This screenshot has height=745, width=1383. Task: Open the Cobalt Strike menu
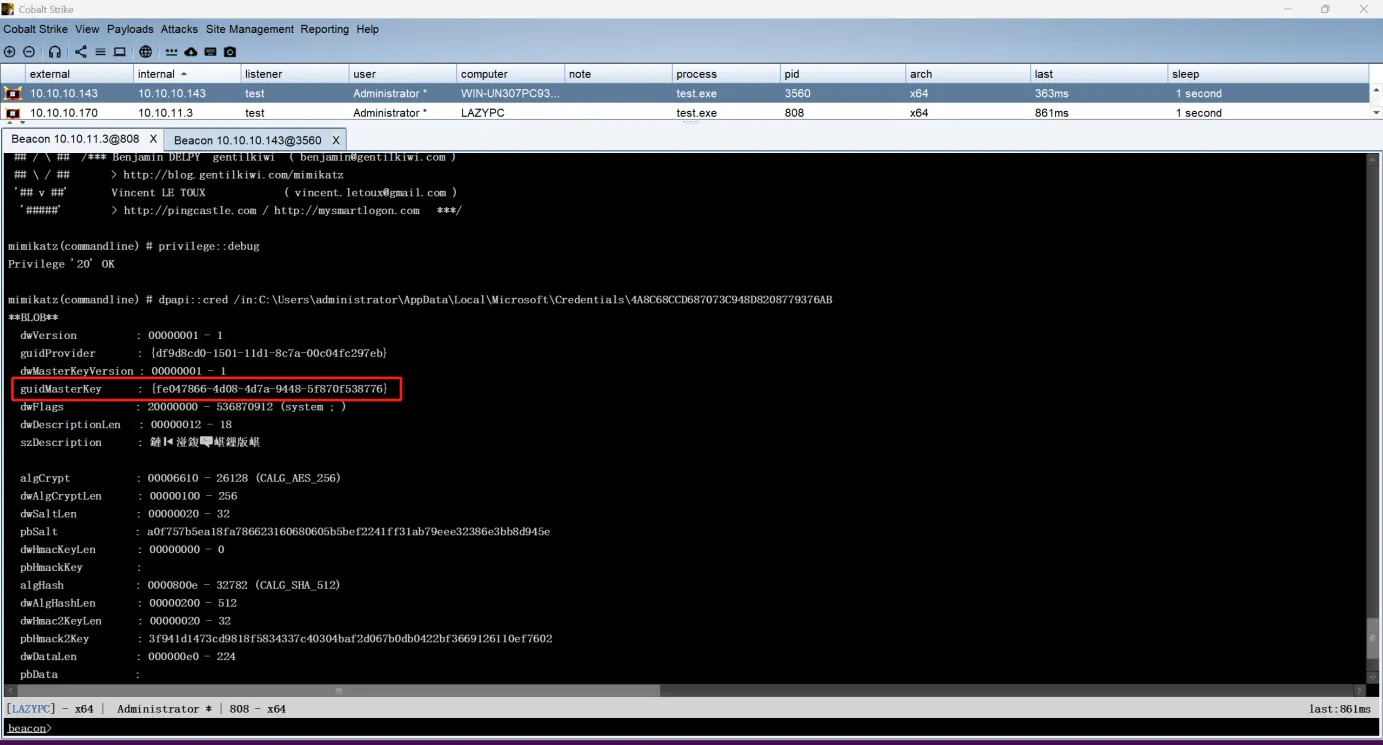pos(36,29)
